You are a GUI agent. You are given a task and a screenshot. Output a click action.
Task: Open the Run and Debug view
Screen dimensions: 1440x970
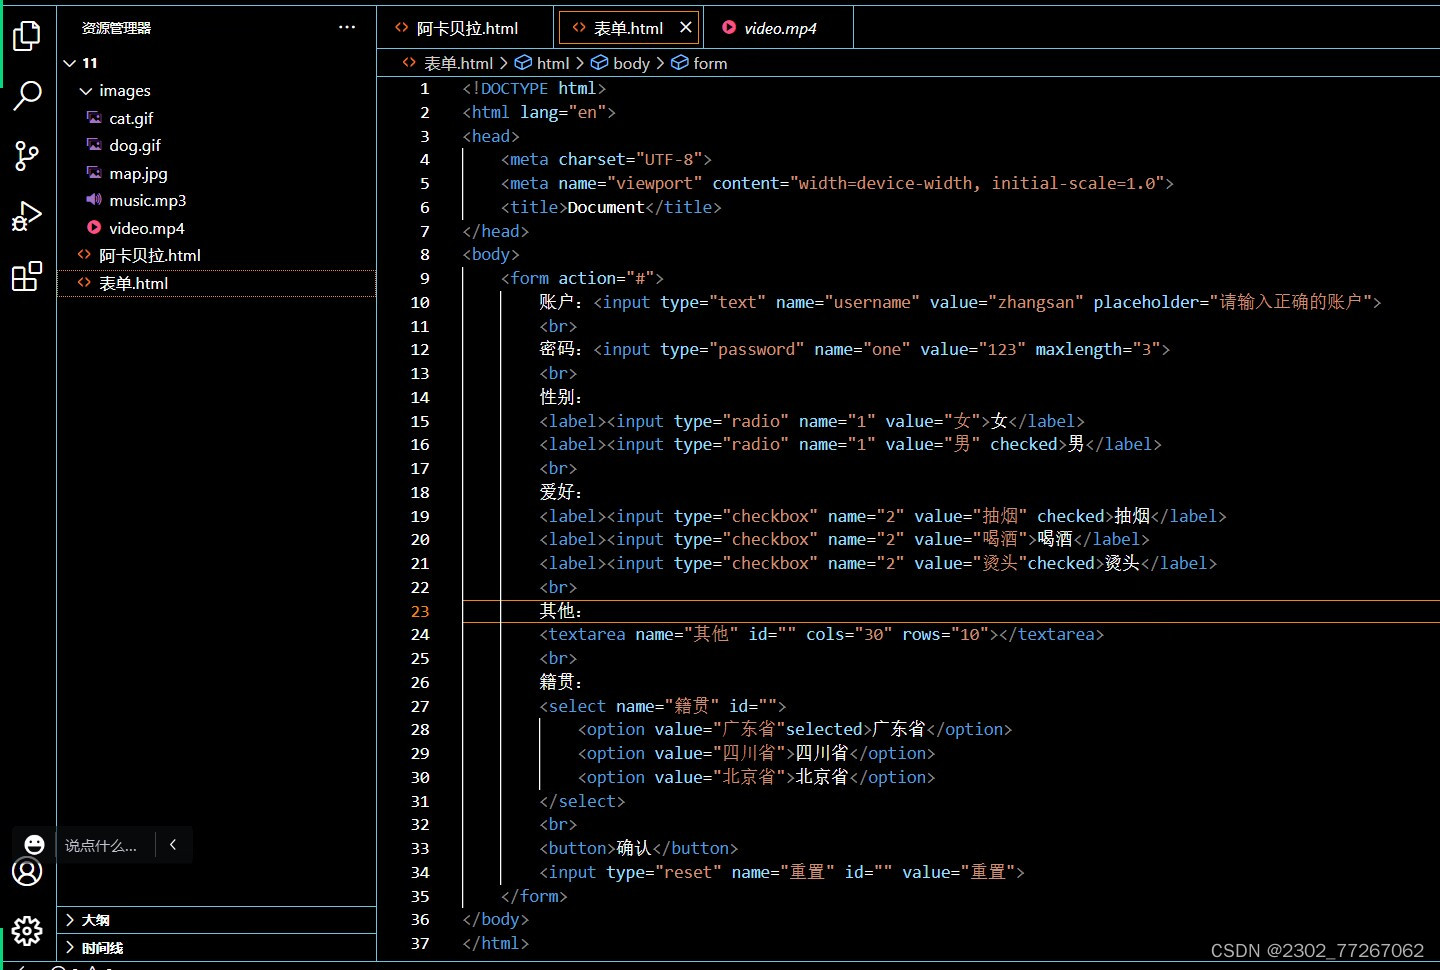27,216
